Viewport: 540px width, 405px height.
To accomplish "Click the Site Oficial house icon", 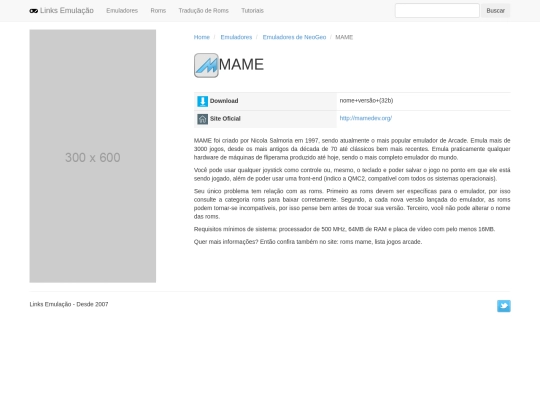I will click(202, 119).
